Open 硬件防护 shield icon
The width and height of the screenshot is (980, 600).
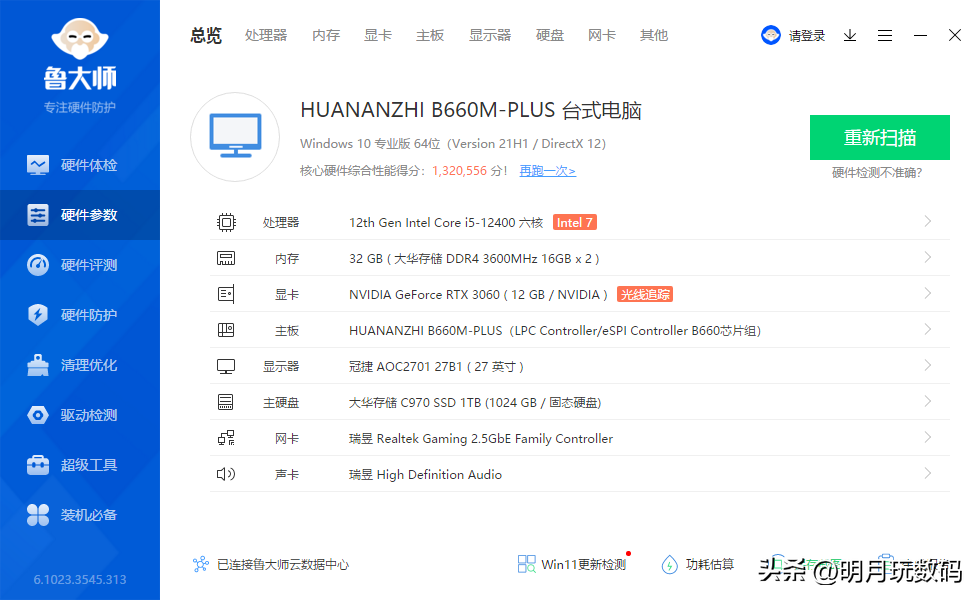pyautogui.click(x=38, y=314)
